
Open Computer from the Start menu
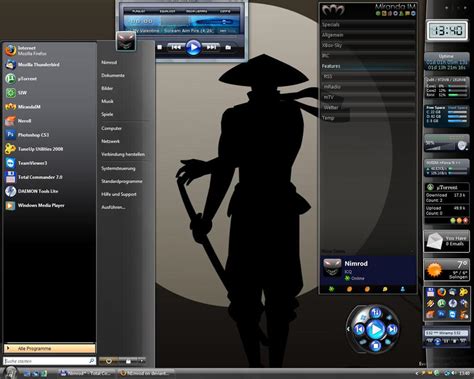[111, 128]
